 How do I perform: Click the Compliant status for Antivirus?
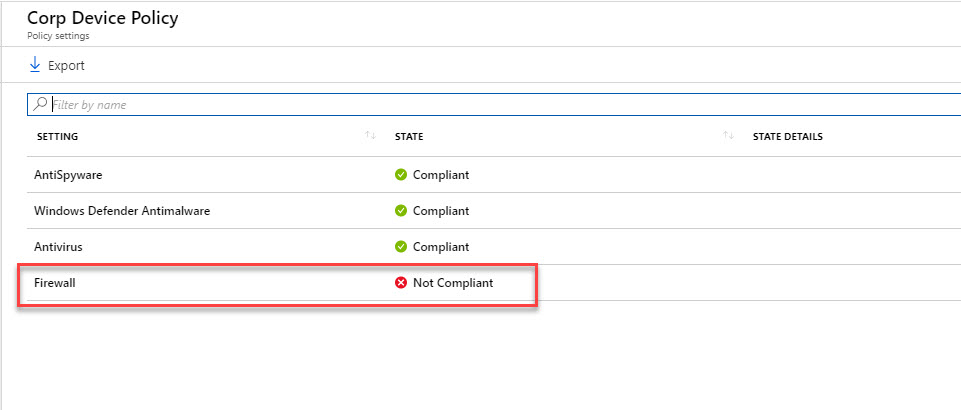tap(441, 247)
